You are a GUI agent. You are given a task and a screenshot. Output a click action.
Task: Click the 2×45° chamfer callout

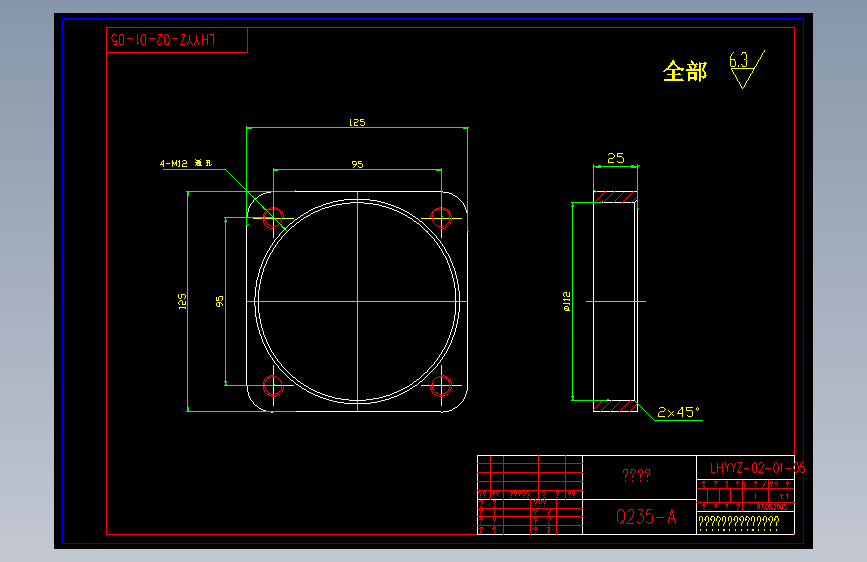click(x=678, y=412)
